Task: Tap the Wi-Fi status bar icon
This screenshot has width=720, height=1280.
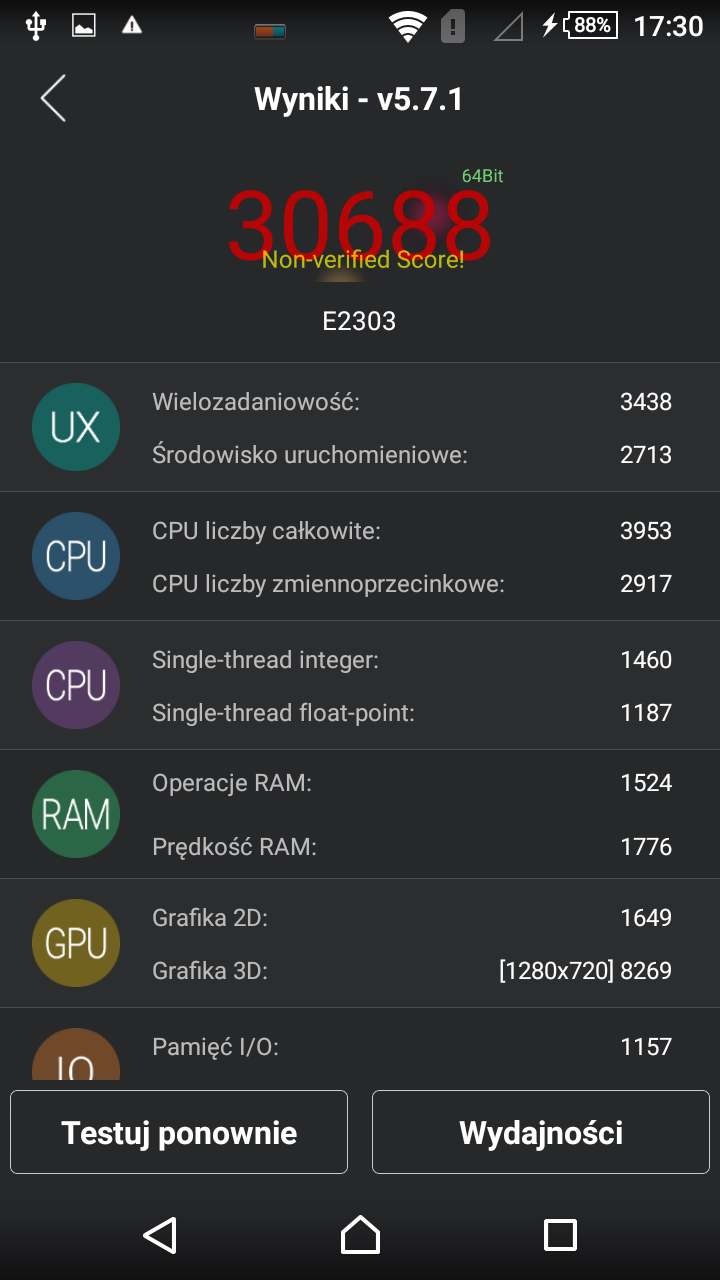Action: coord(407,26)
